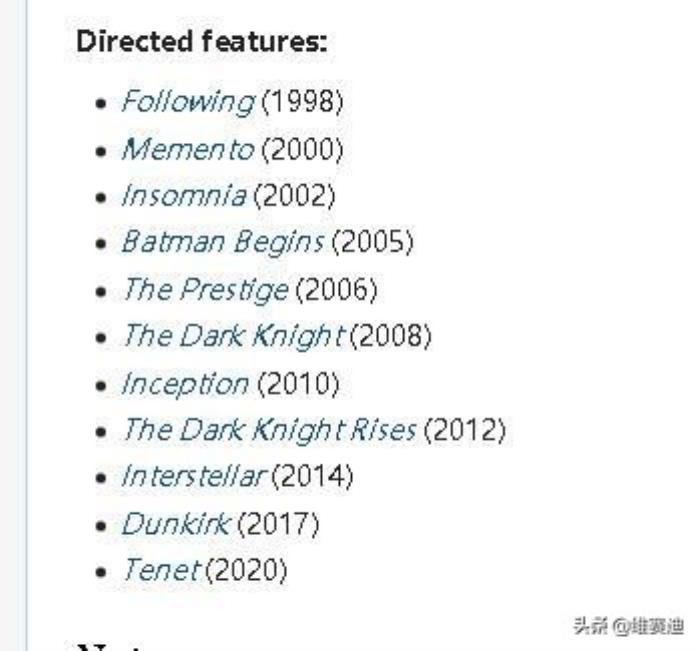
Task: Go to the Batman Begins link
Action: pyautogui.click(x=223, y=242)
